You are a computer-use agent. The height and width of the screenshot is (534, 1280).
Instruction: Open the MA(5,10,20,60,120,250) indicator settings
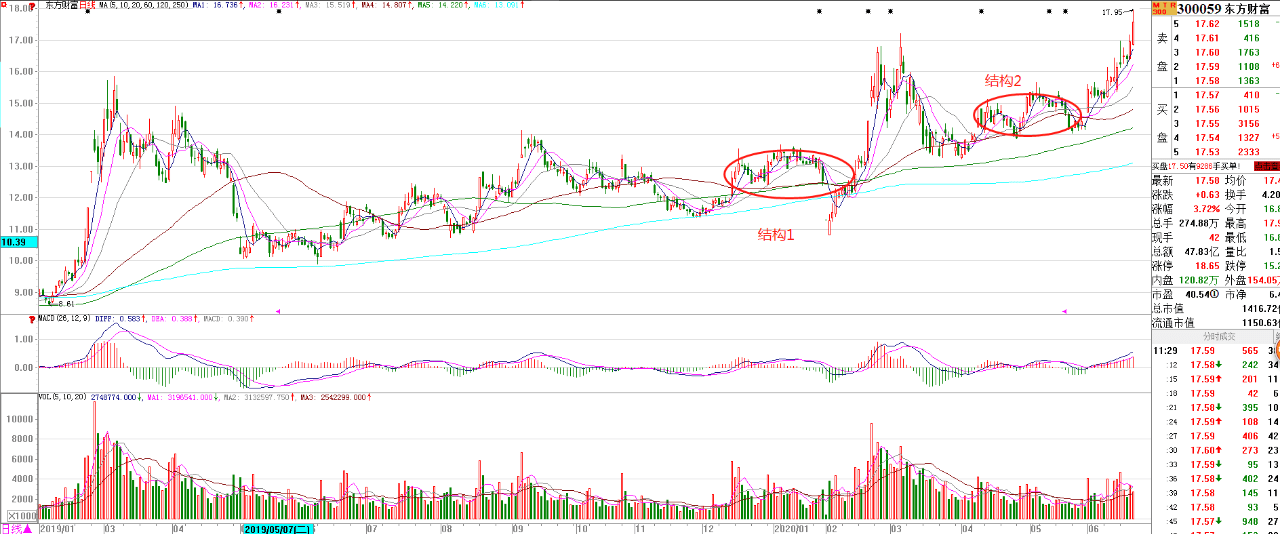click(142, 5)
